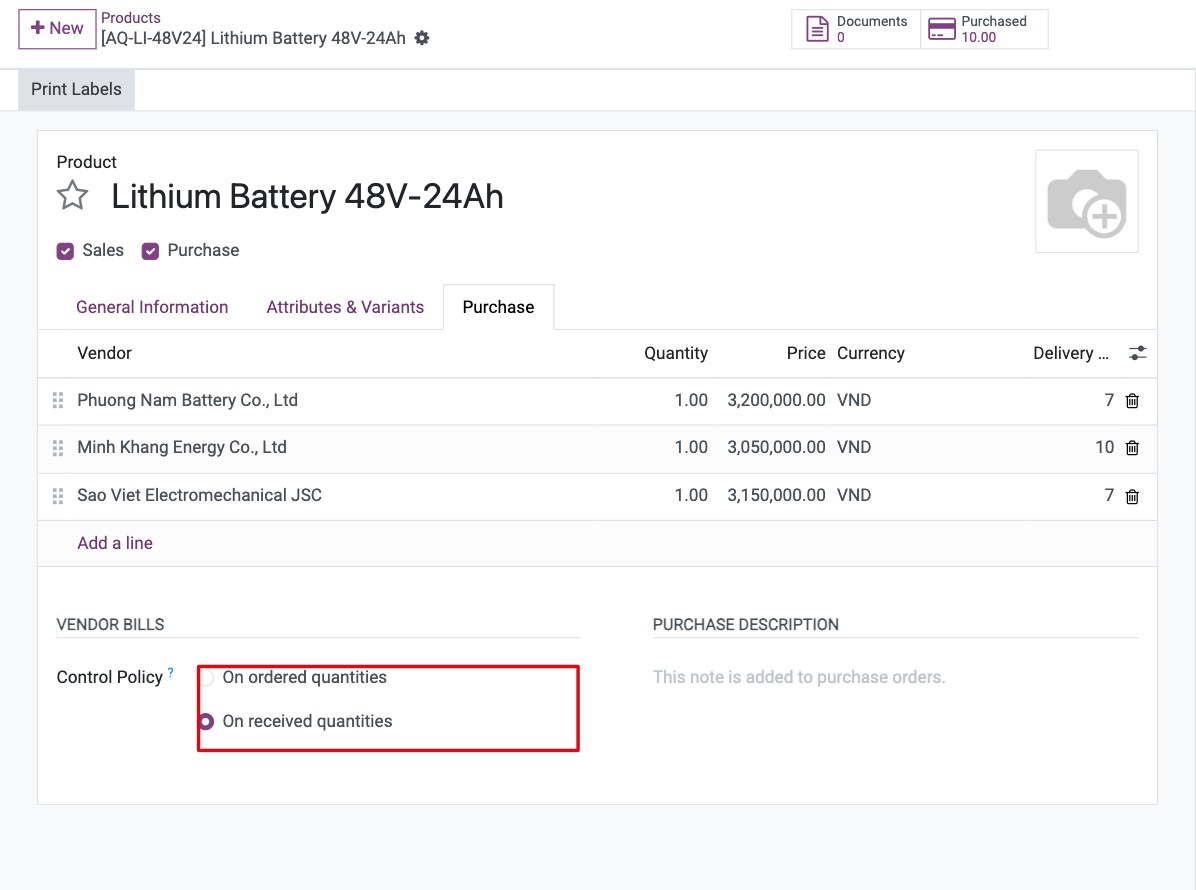This screenshot has height=890, width=1196.
Task: Edit delivery lead time for Sao Viet Electromechanical
Action: [1109, 496]
